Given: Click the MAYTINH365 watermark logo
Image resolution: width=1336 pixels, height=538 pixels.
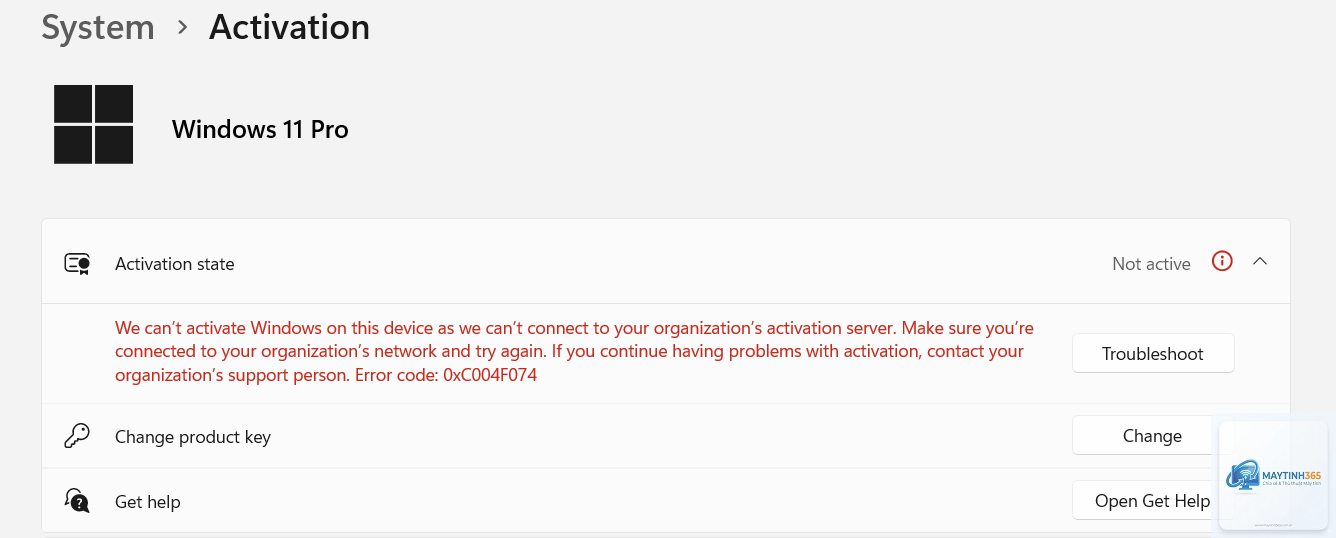Looking at the screenshot, I should click(x=1274, y=475).
